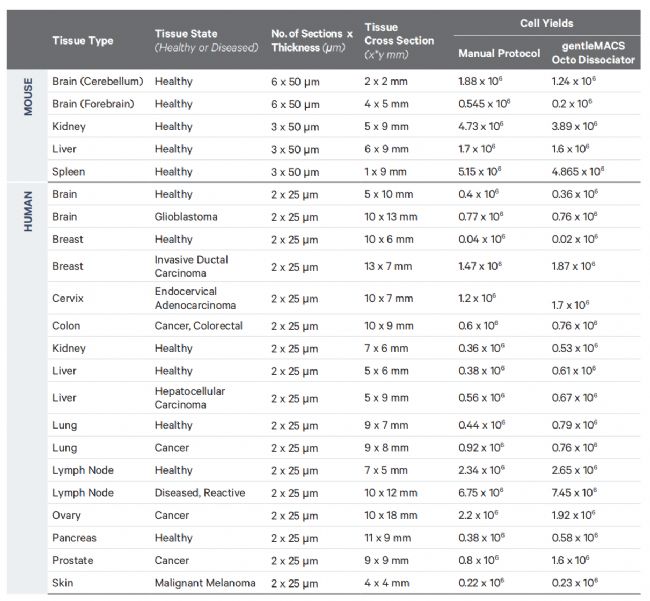Select the Pancreas tissue type cell
This screenshot has width=650, height=601.
click(73, 538)
